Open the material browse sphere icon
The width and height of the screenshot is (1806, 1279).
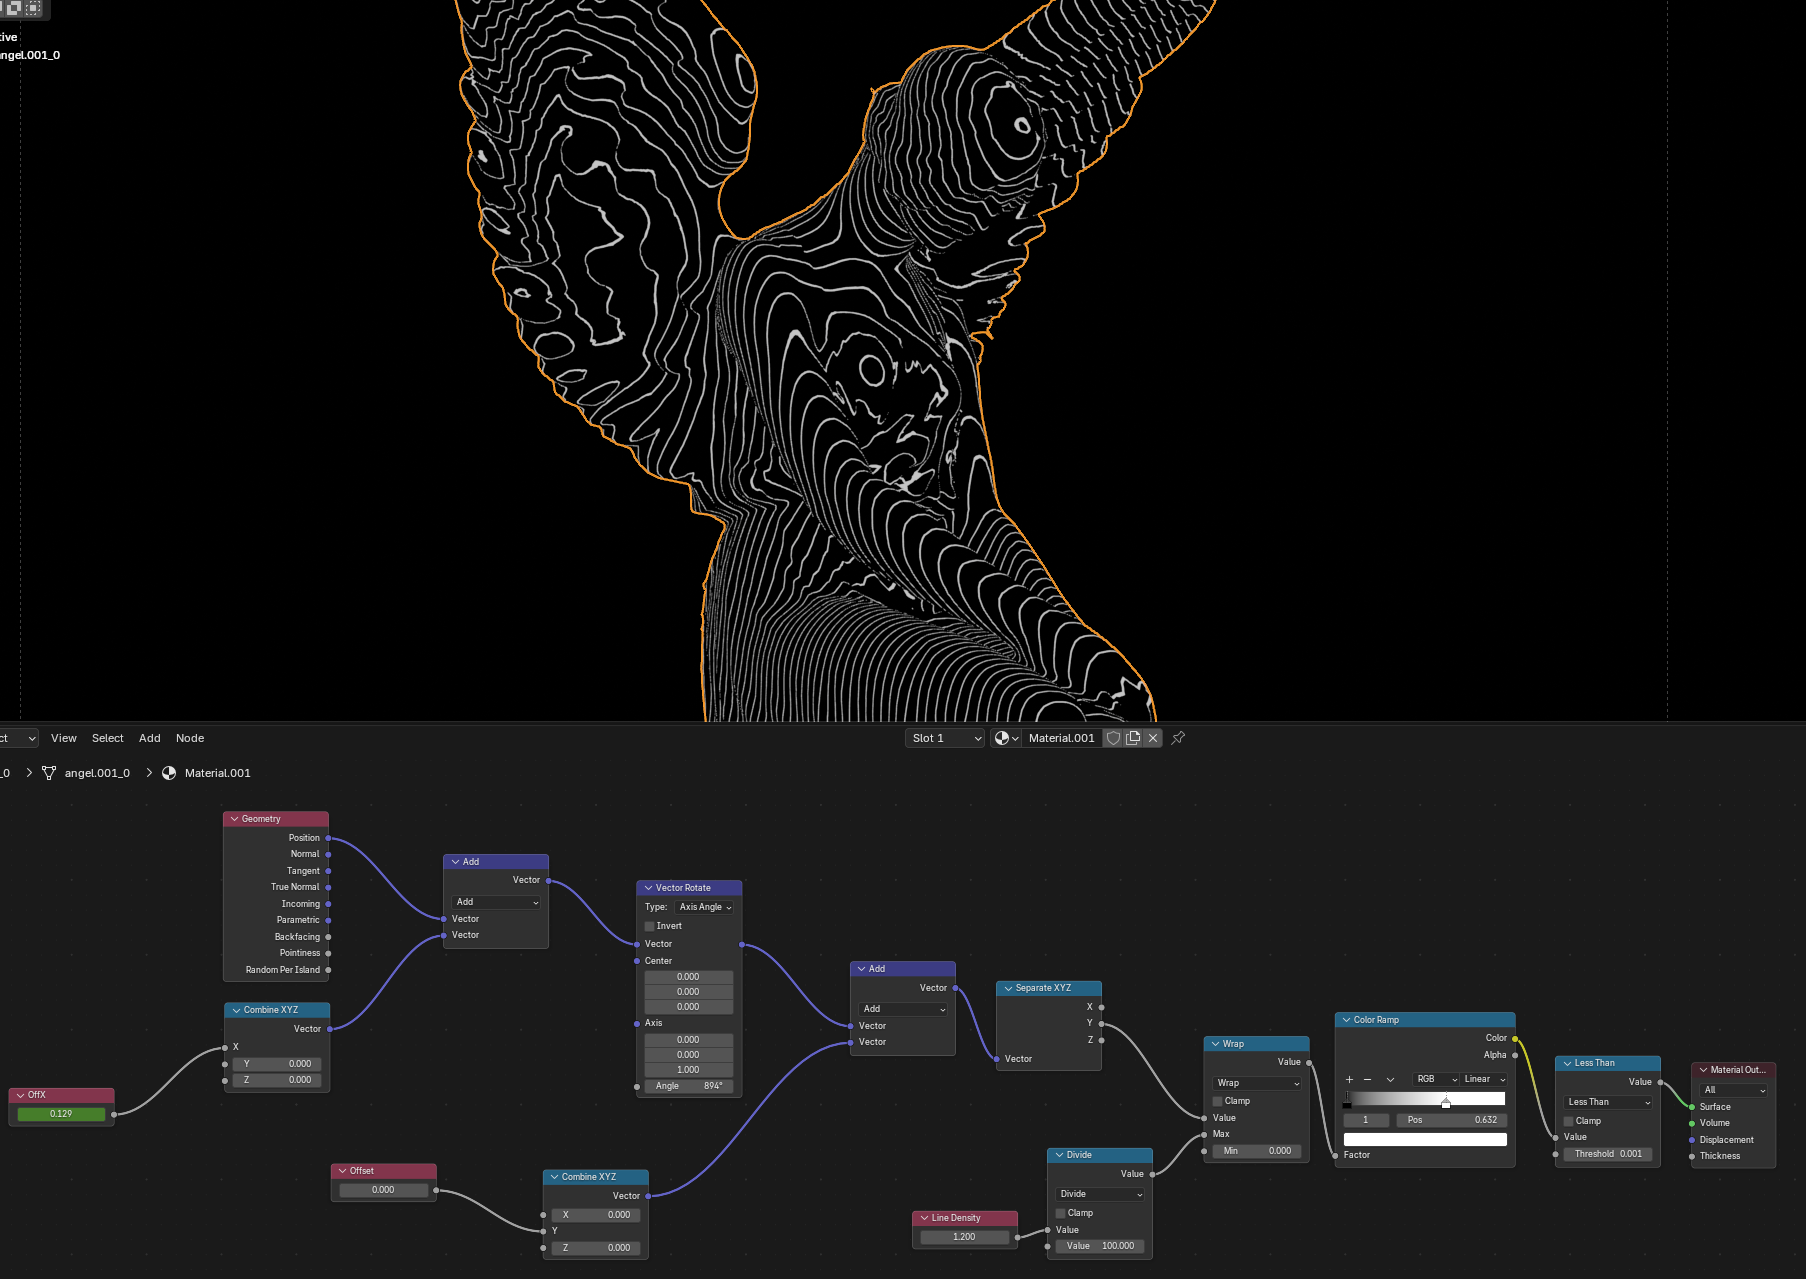click(1005, 738)
